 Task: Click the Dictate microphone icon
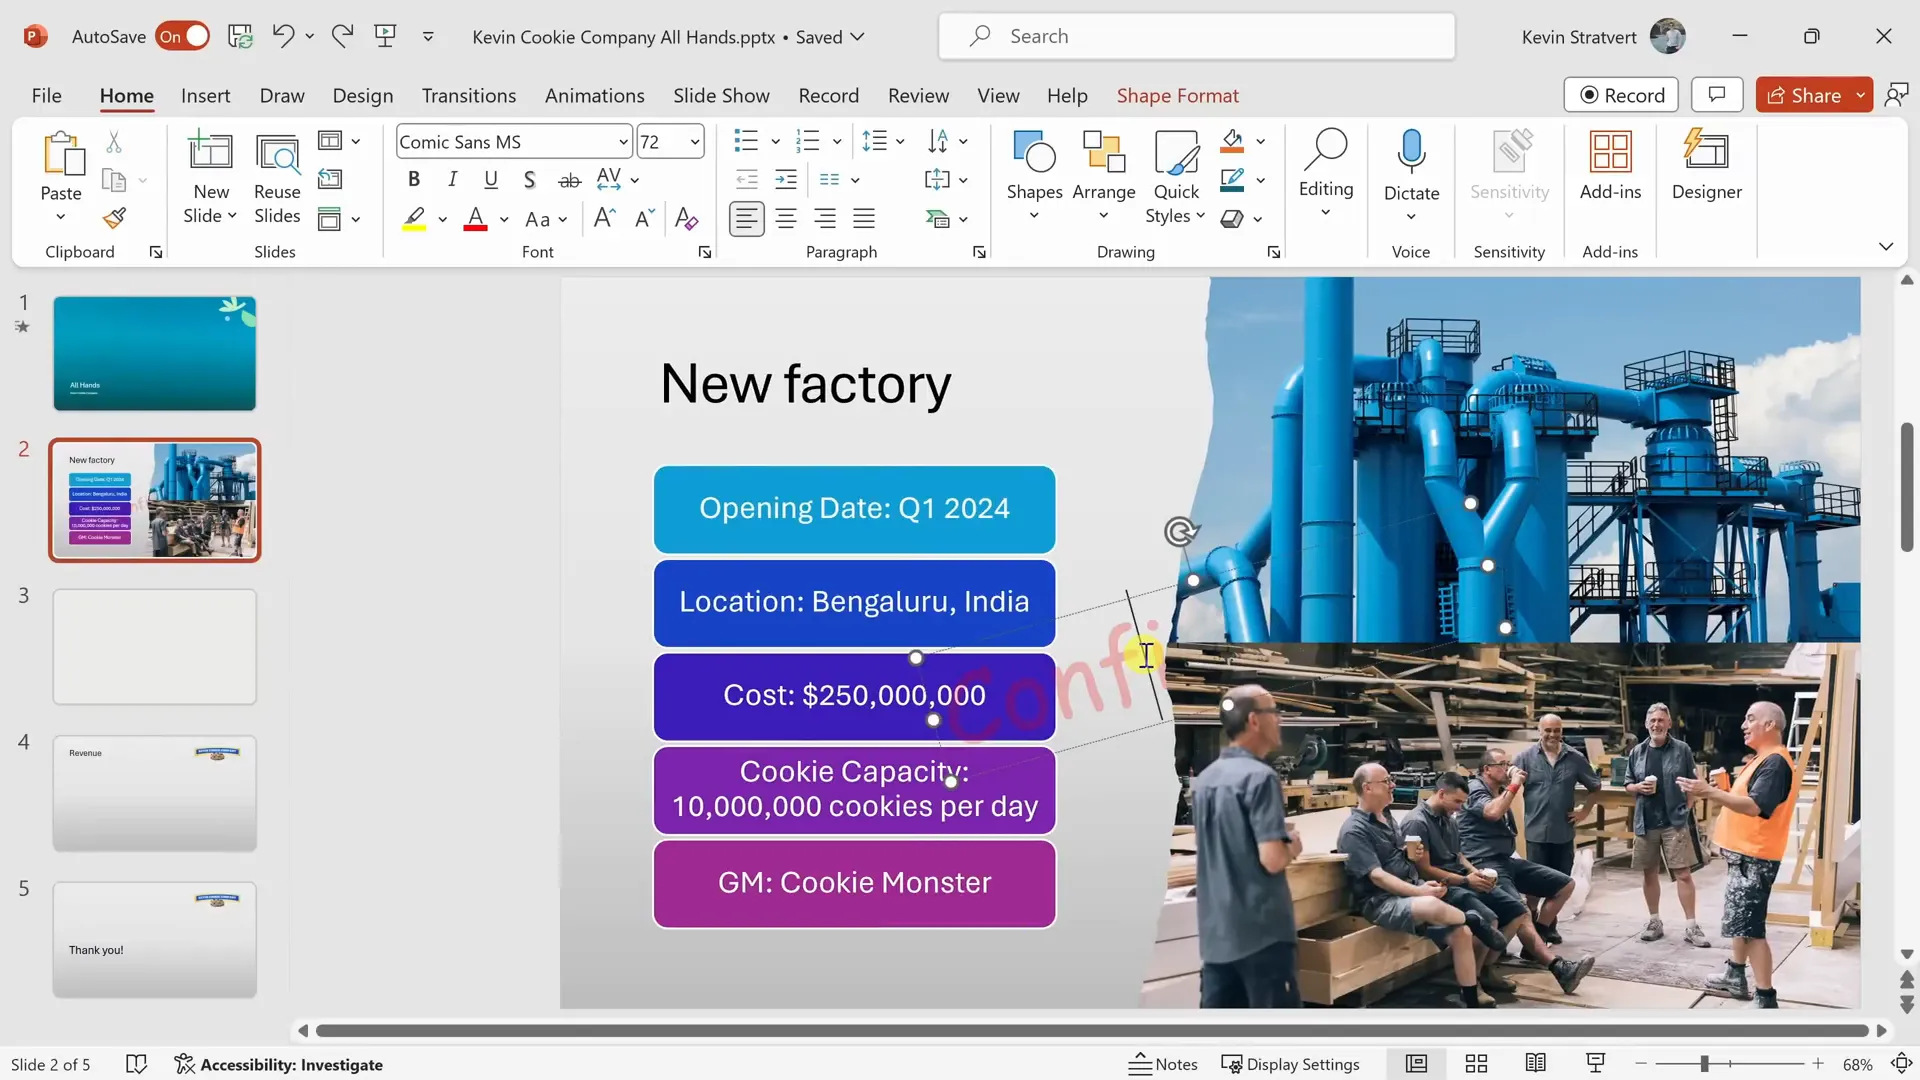point(1411,152)
